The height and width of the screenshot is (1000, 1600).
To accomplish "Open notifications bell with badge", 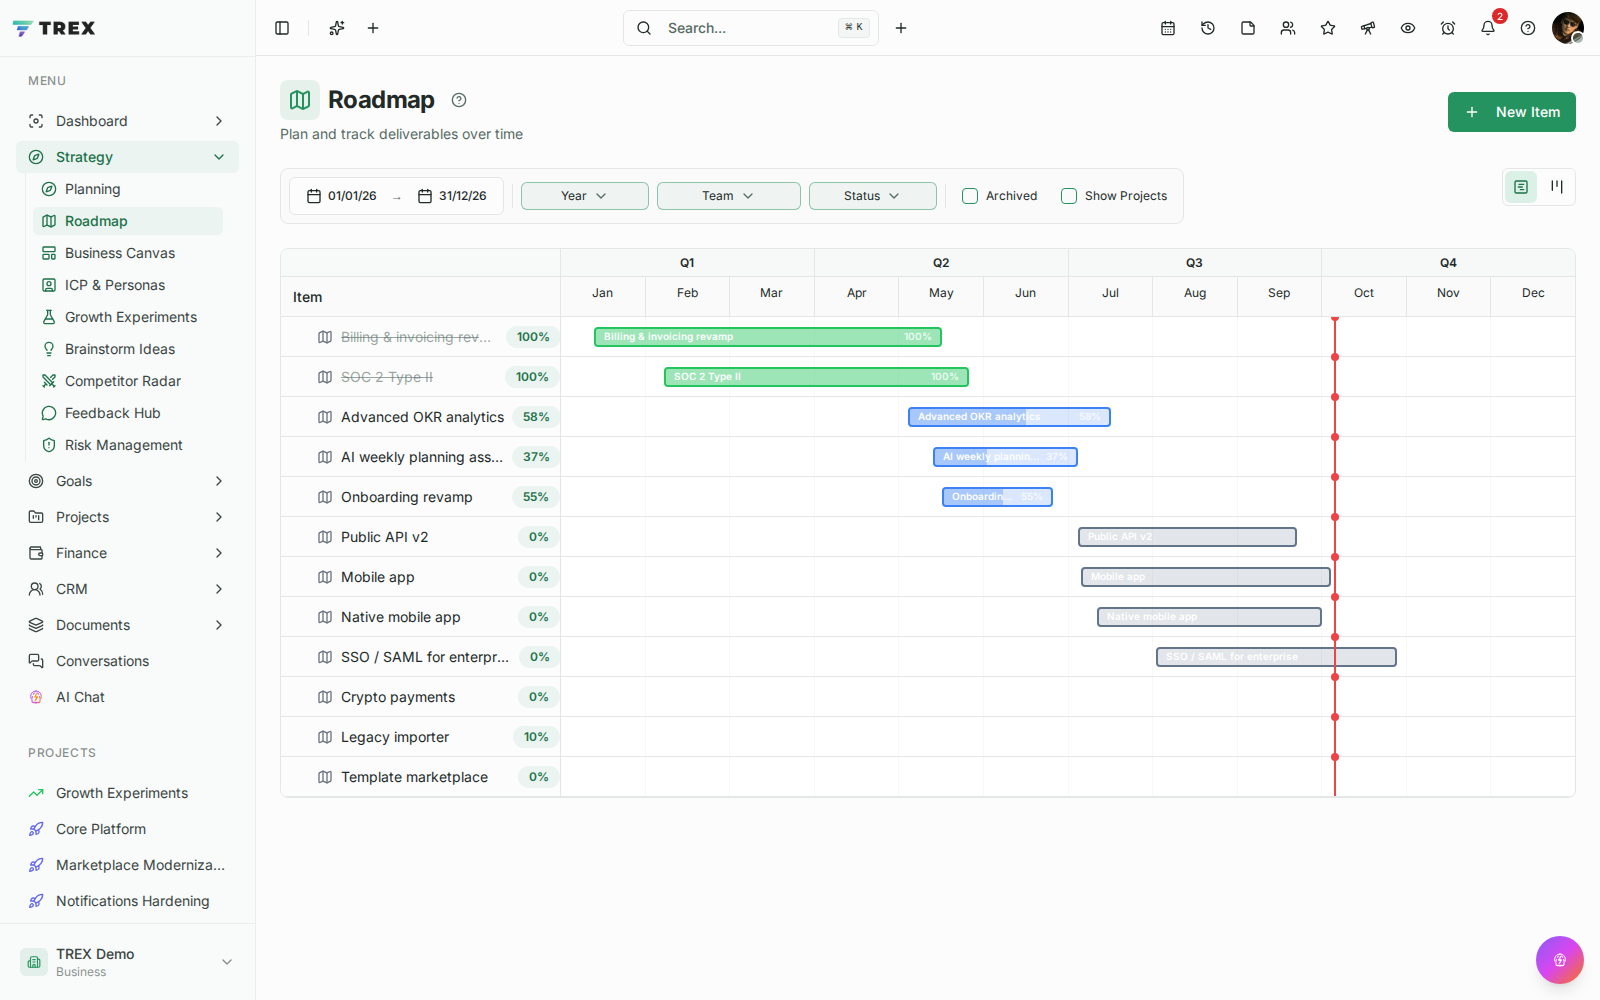I will (x=1488, y=28).
